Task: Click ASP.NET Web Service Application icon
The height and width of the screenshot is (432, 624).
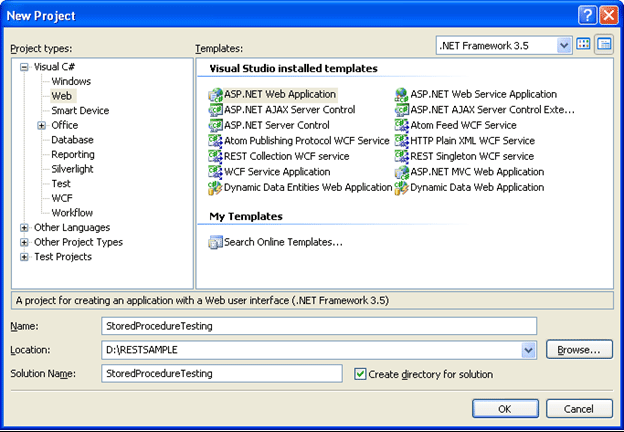Action: pyautogui.click(x=402, y=95)
